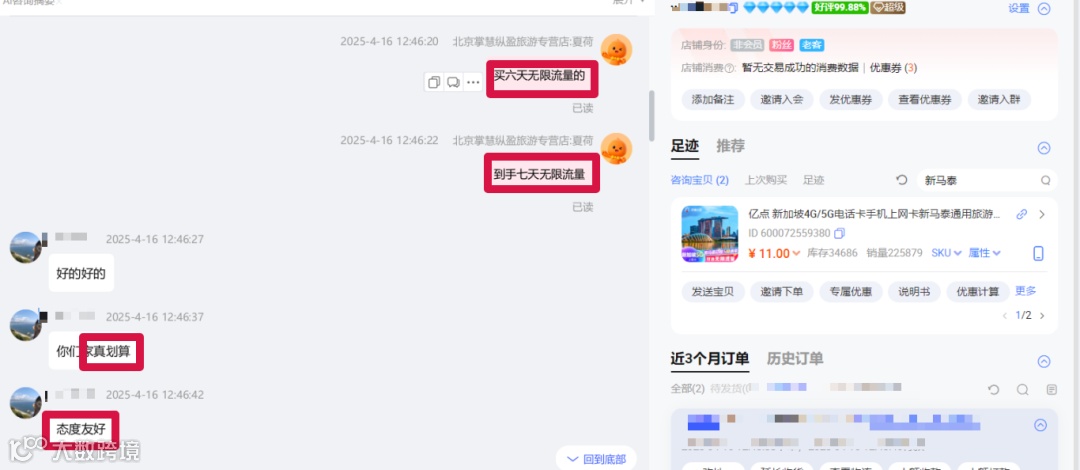Click the link icon next to the product title
Image resolution: width=1080 pixels, height=470 pixels.
point(1021,214)
